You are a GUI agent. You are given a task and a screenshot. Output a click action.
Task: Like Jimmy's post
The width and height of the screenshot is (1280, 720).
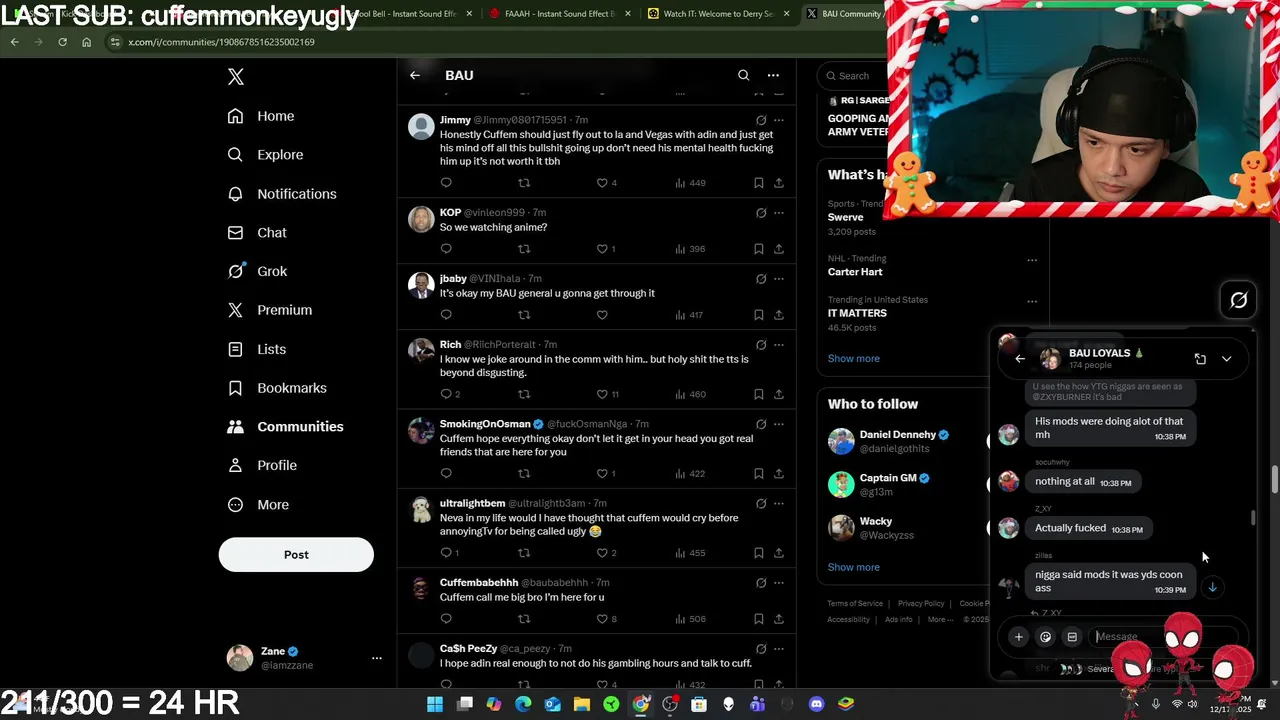coord(602,183)
